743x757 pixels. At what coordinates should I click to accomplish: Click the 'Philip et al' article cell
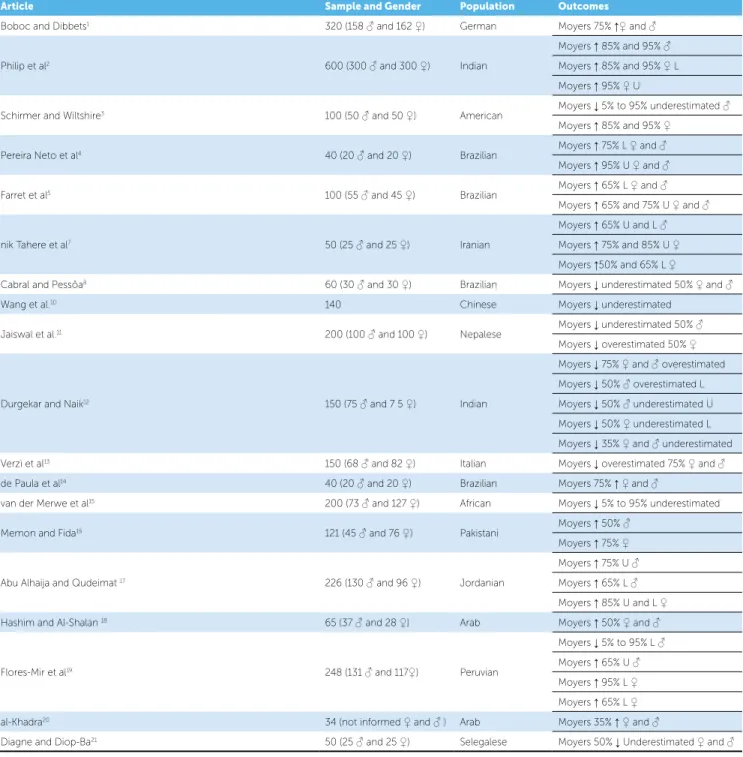point(25,66)
